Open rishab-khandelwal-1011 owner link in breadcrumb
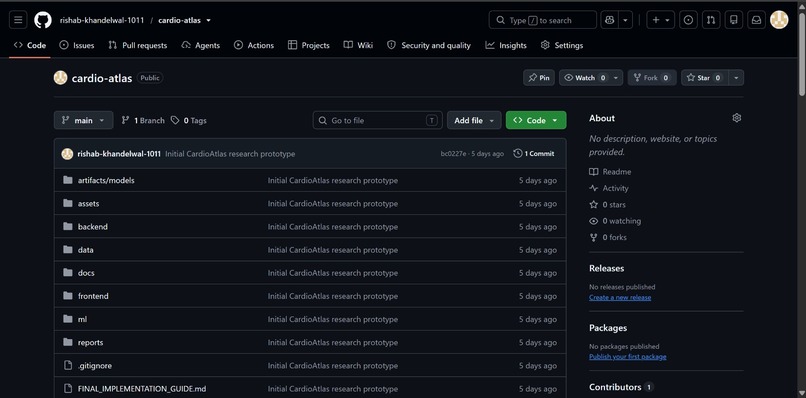 102,21
